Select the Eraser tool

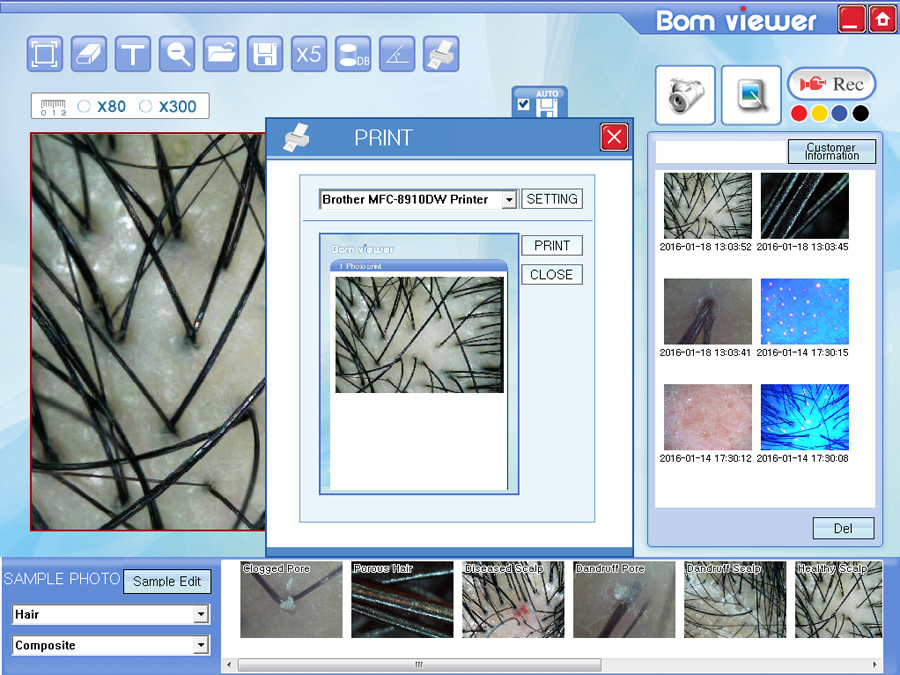point(90,54)
